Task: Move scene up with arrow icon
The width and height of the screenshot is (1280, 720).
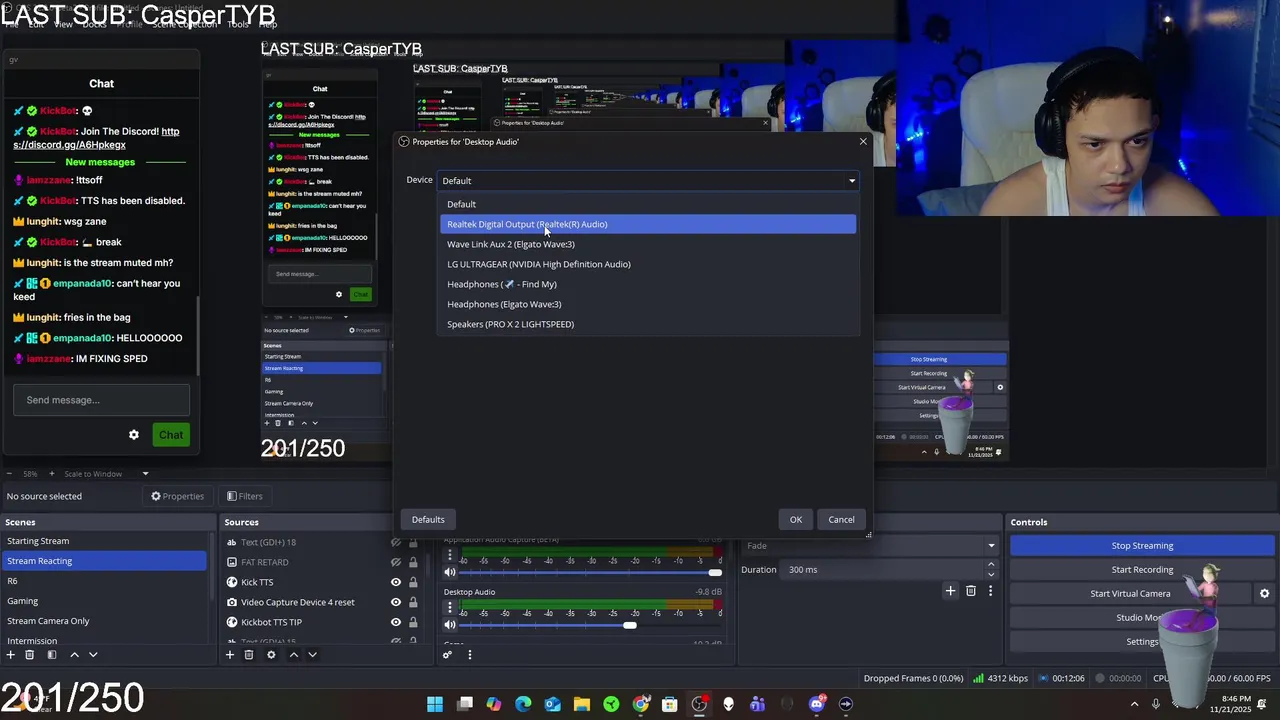Action: click(74, 655)
